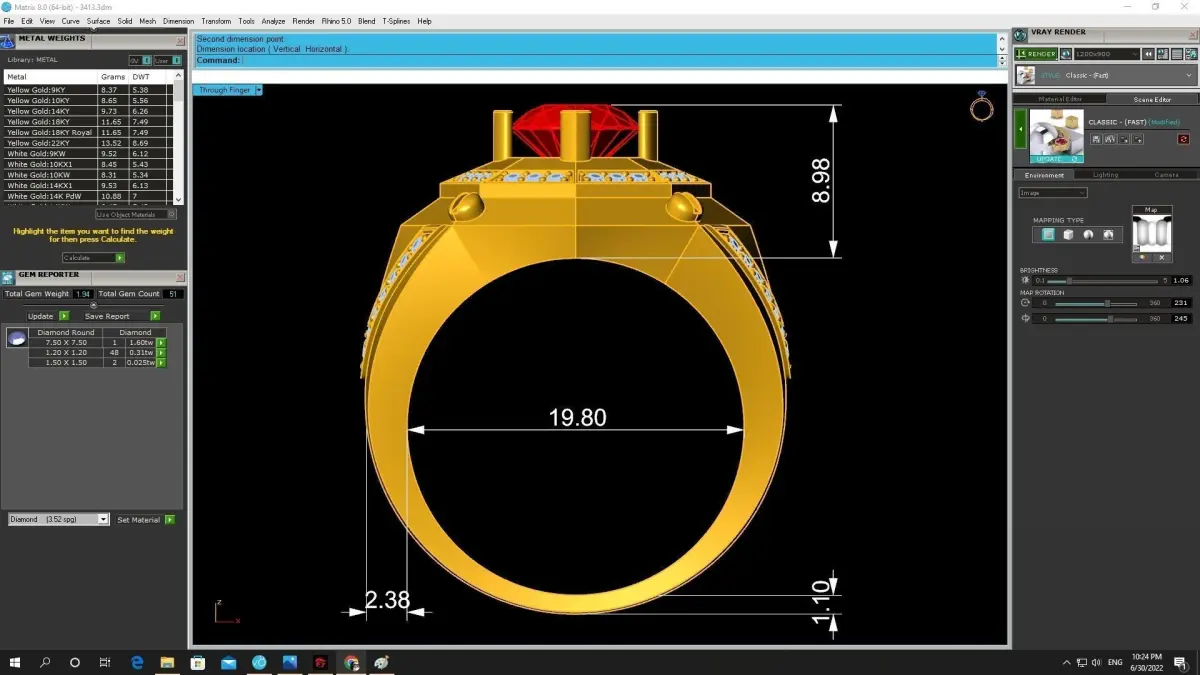Open the Rhino 5.0 menu

point(336,21)
